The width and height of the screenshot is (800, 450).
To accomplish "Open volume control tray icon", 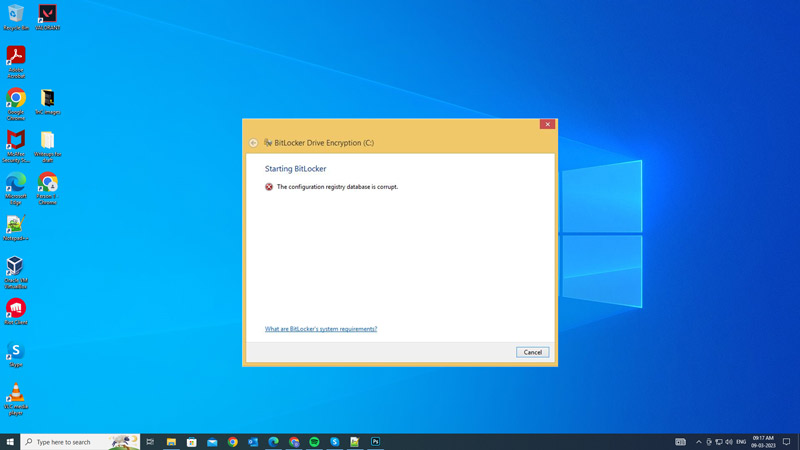I will pos(729,442).
